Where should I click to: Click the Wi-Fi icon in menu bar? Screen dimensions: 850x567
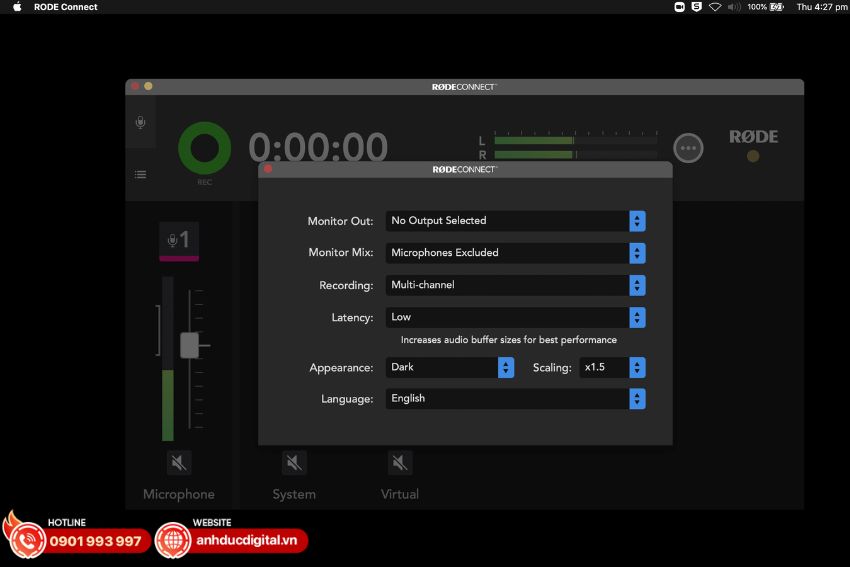[715, 7]
